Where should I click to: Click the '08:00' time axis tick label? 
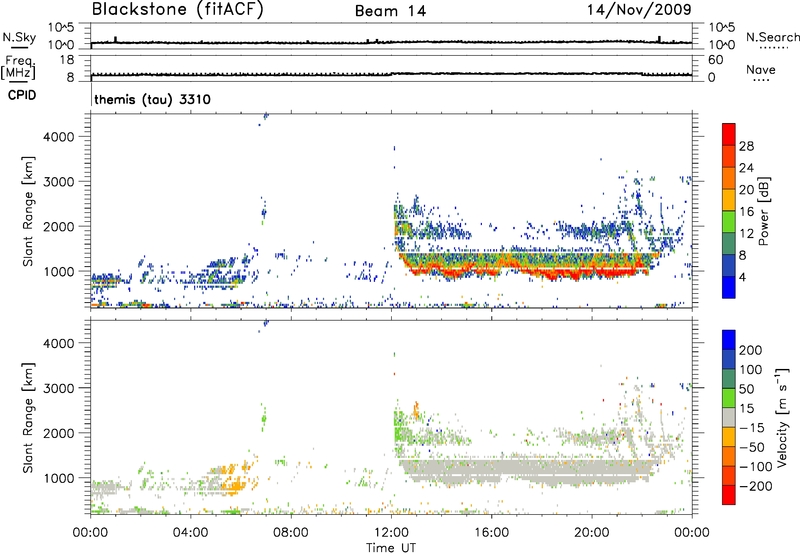pos(291,533)
